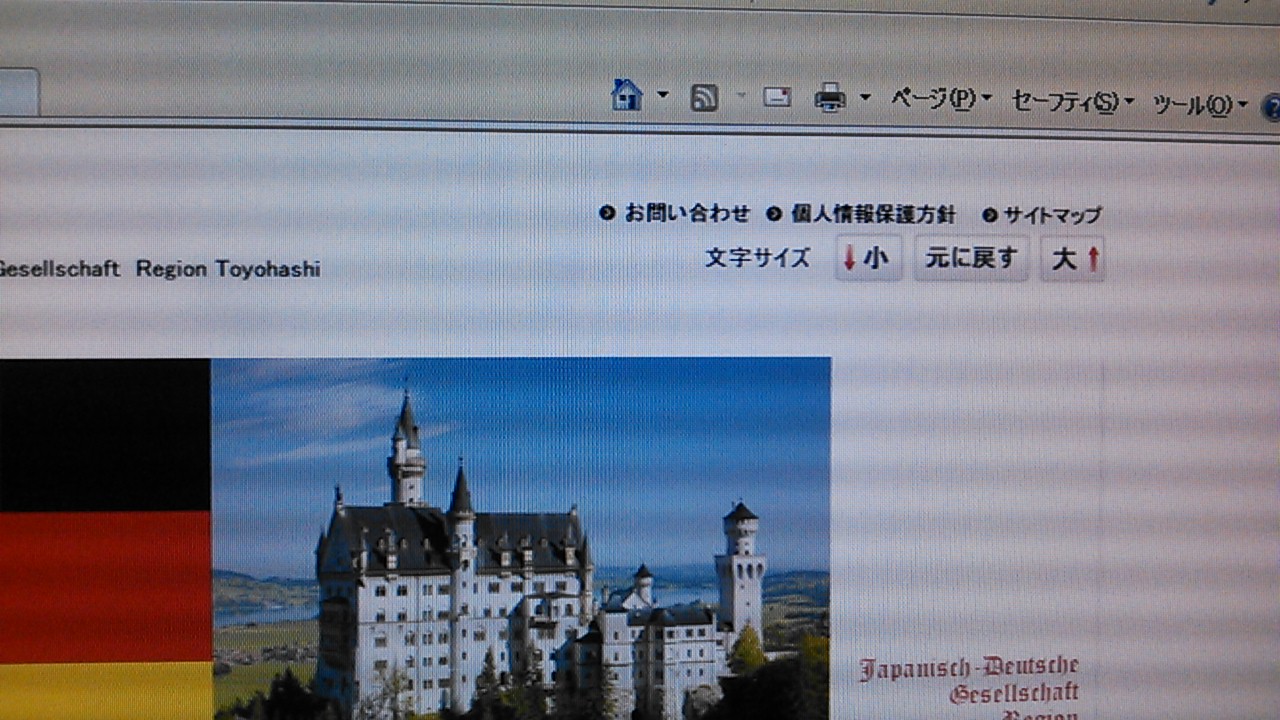Print the page with the printer icon
This screenshot has height=720, width=1280.
pyautogui.click(x=830, y=97)
